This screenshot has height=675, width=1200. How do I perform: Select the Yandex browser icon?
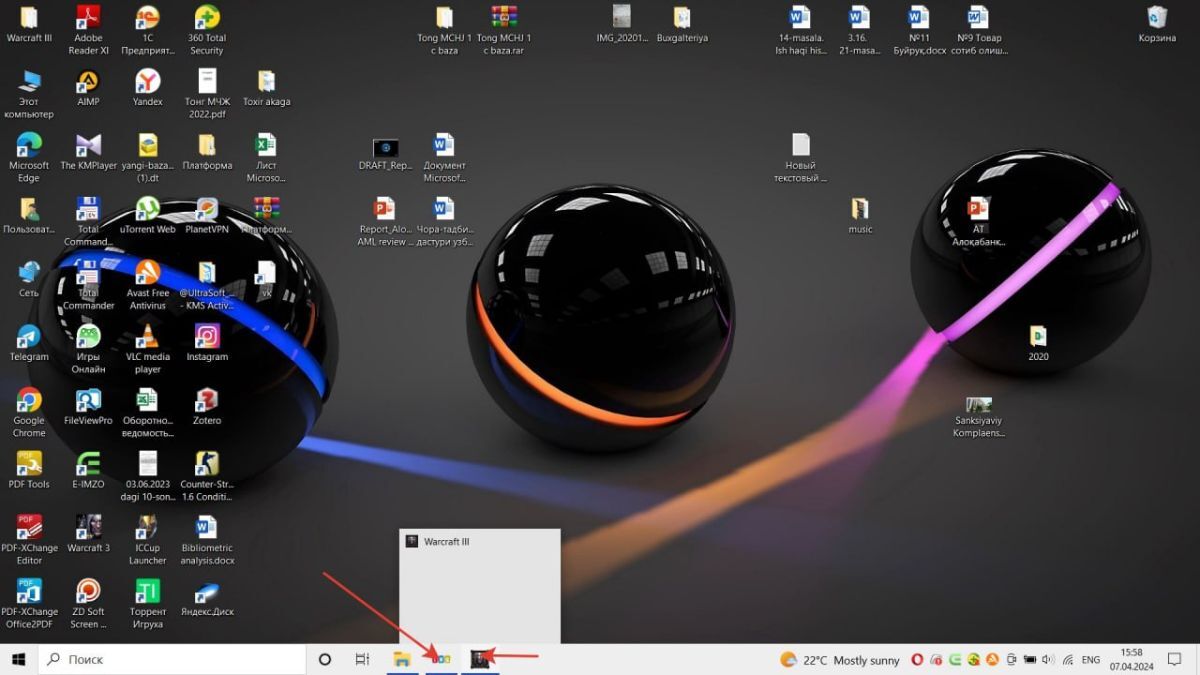point(147,82)
